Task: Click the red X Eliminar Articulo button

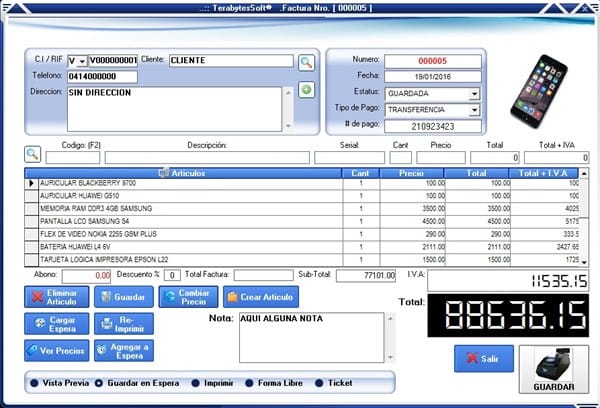Action: click(x=57, y=297)
